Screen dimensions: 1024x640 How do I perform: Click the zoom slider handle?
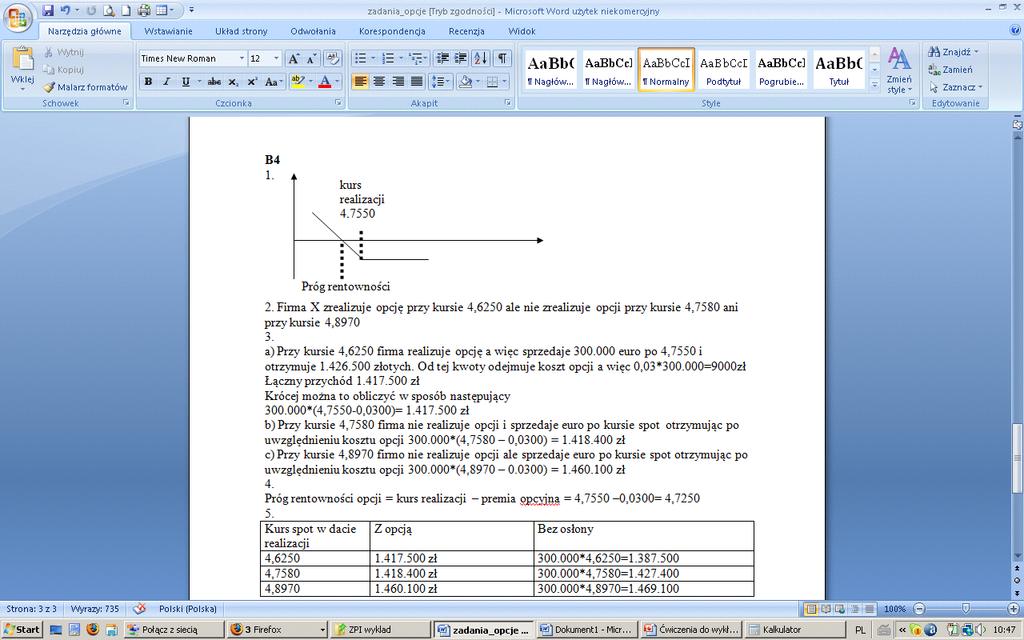pos(966,609)
